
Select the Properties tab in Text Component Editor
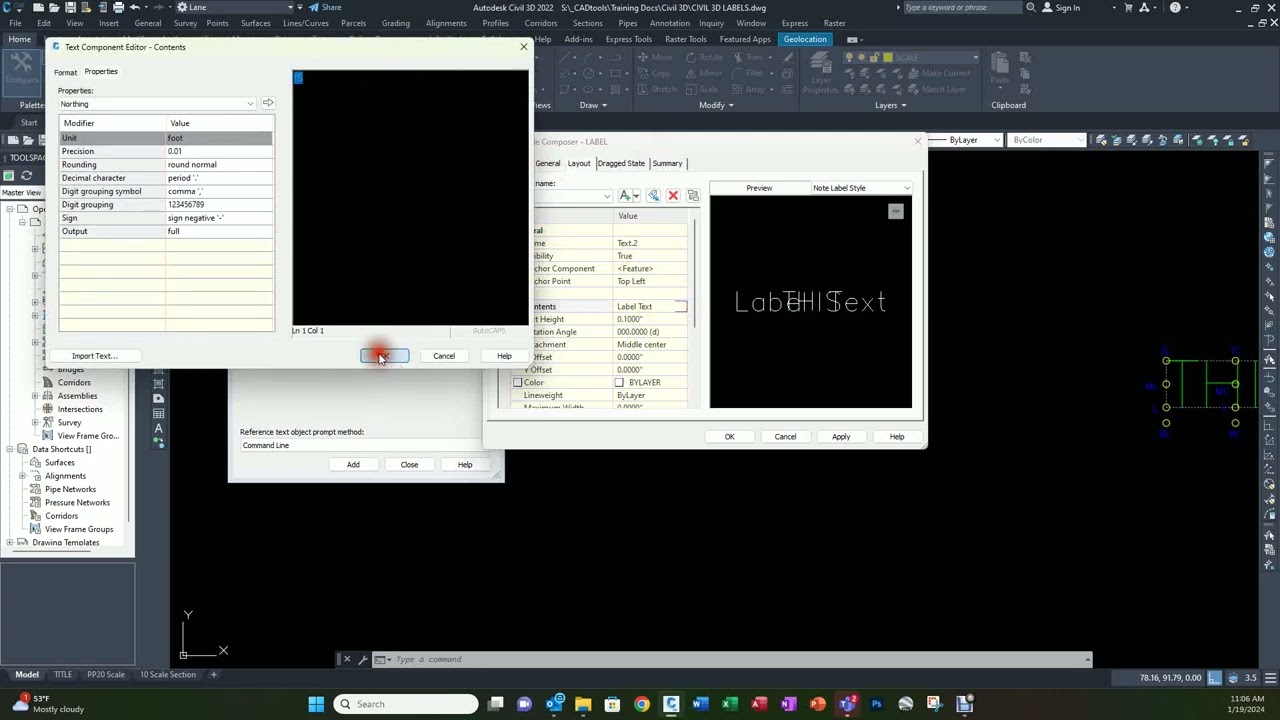[101, 71]
